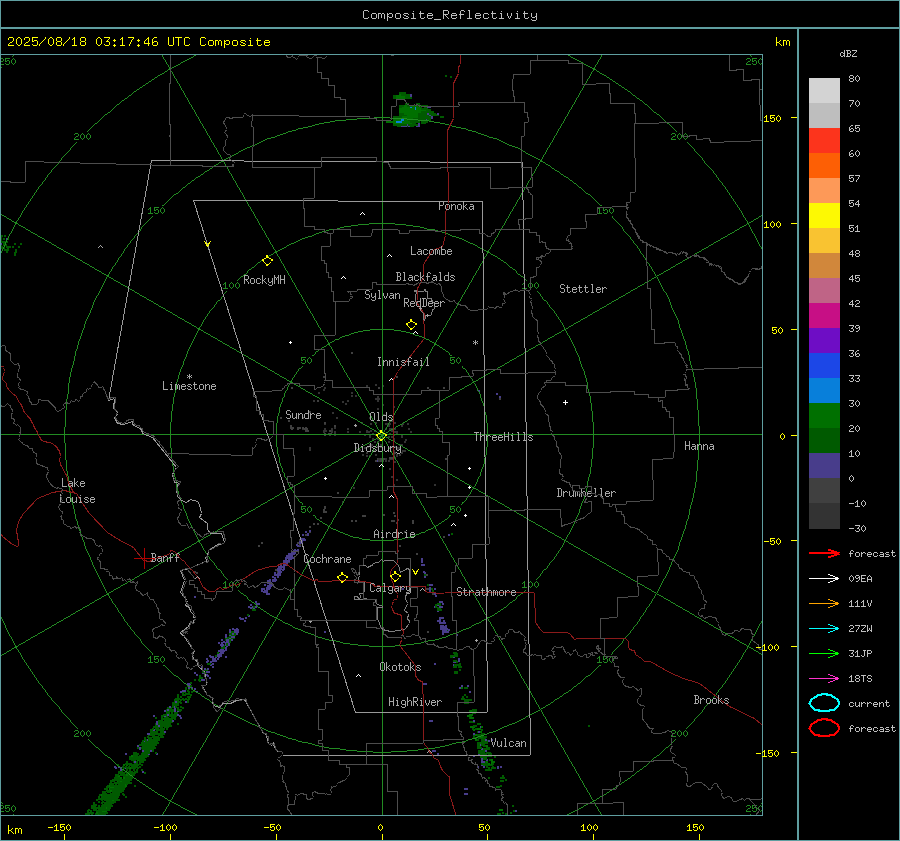Pick the magenta 42 dBZ color swatch
Viewport: 900px width, 841px height.
pos(824,315)
